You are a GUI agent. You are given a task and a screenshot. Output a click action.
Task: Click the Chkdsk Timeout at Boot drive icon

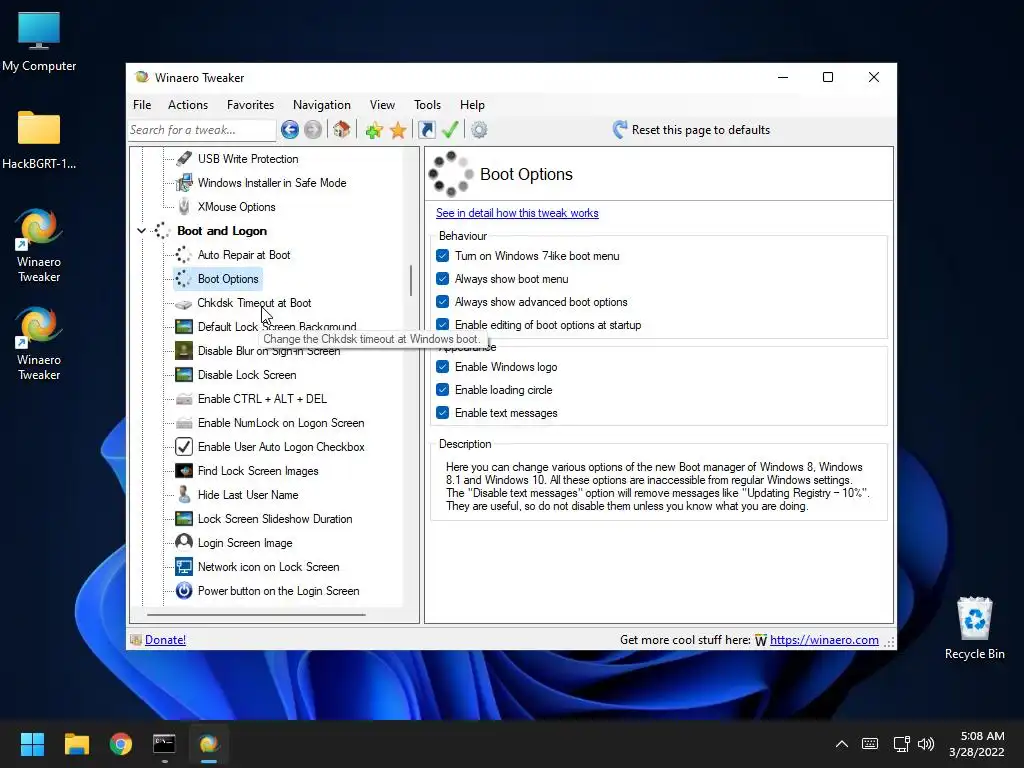pyautogui.click(x=184, y=304)
